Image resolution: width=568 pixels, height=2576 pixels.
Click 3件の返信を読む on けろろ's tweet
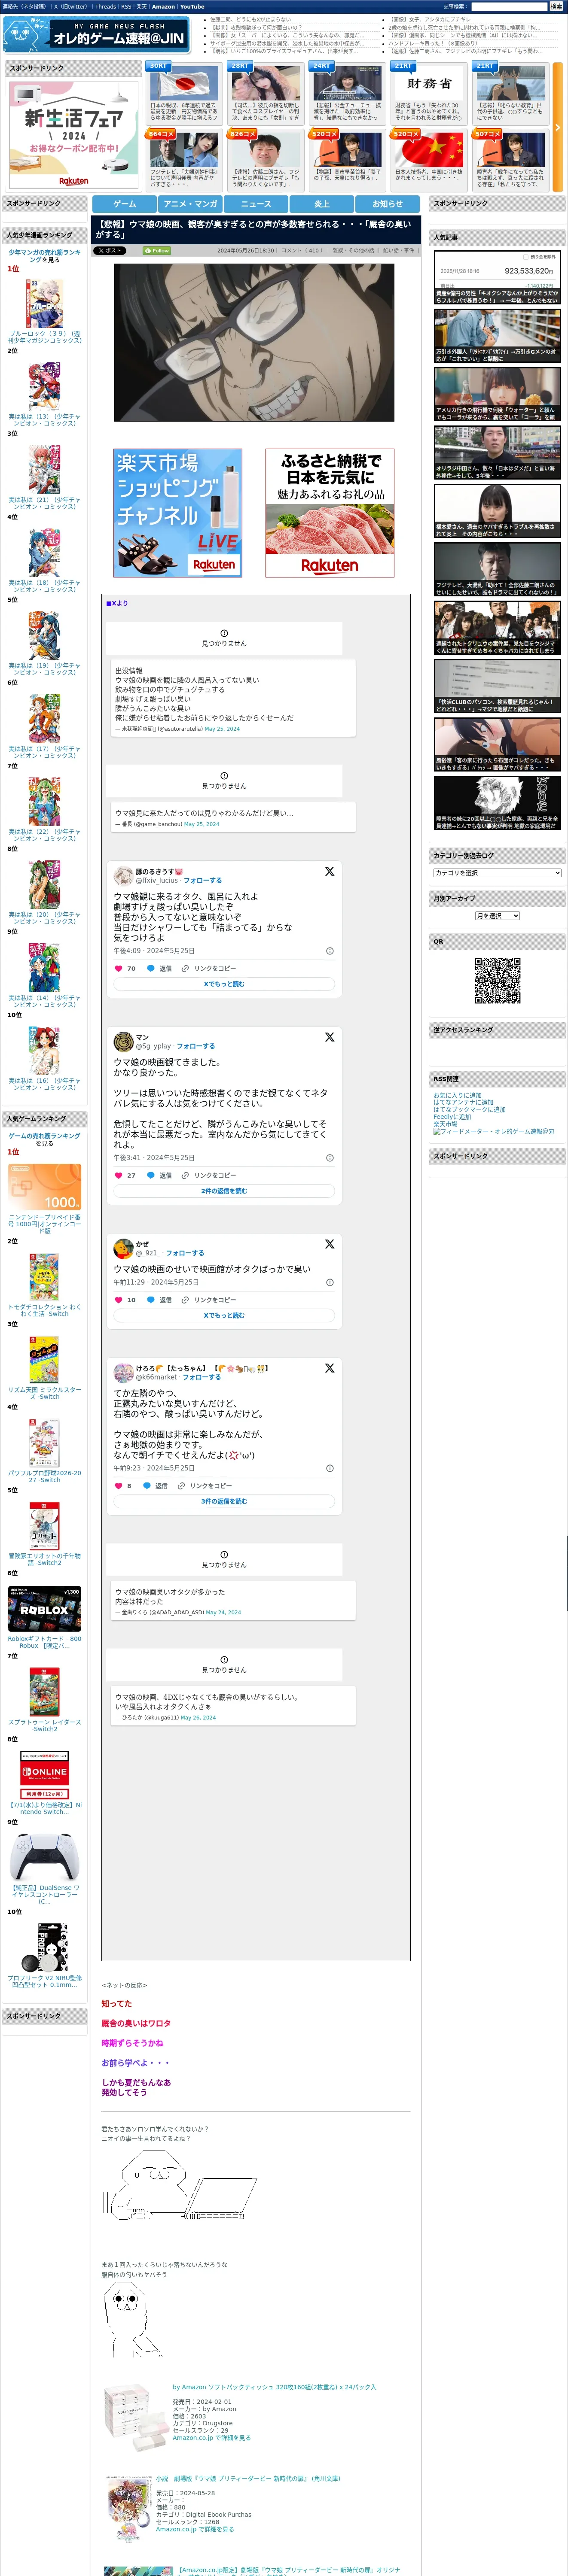(224, 1501)
